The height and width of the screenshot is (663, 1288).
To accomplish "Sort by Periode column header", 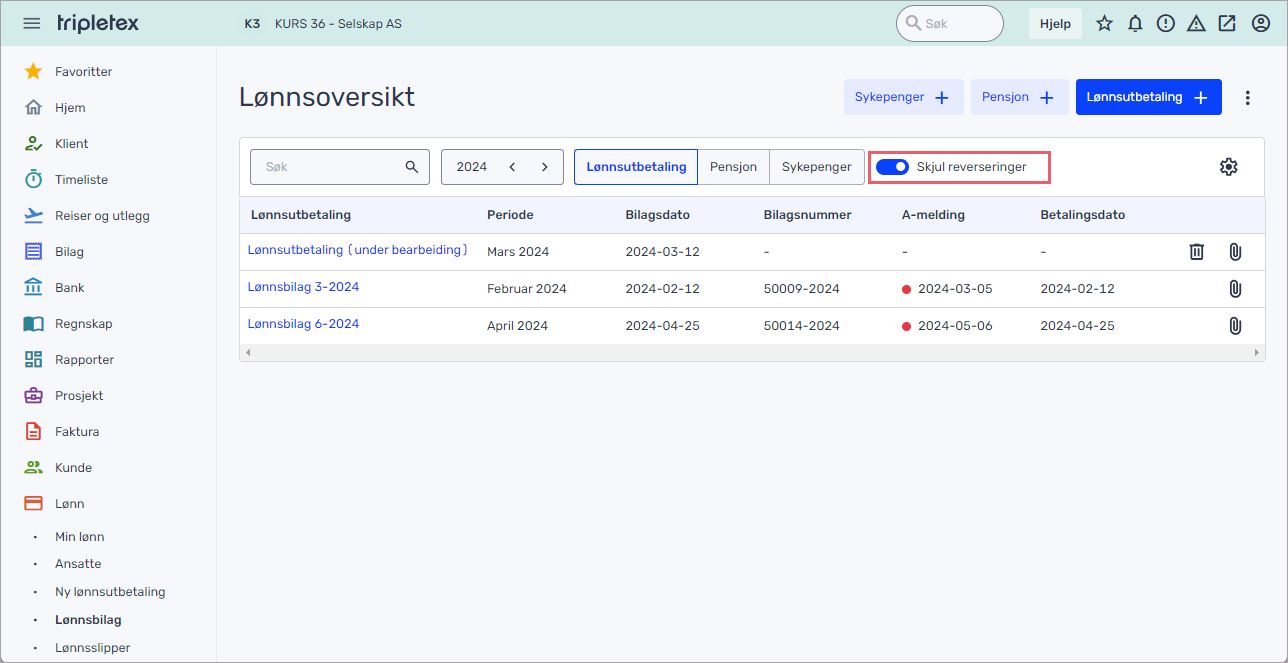I will point(510,215).
